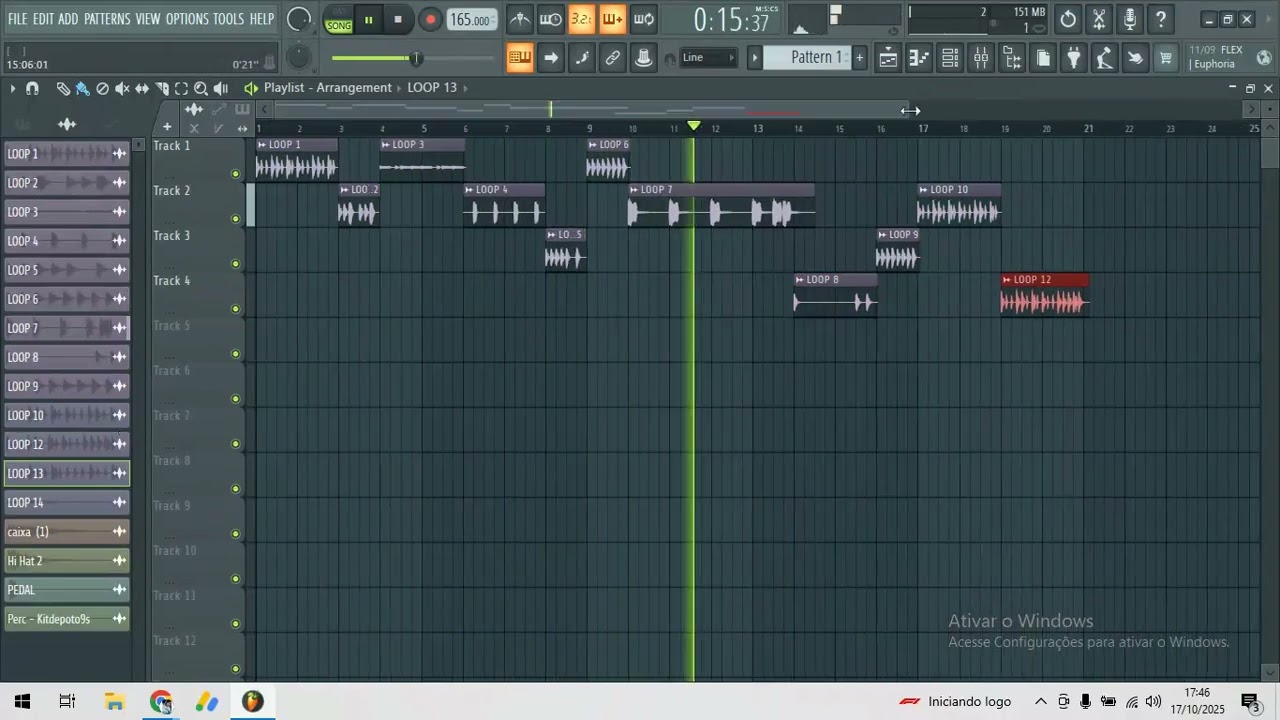
Task: Toggle typing keyboard to piano
Action: pos(520,58)
